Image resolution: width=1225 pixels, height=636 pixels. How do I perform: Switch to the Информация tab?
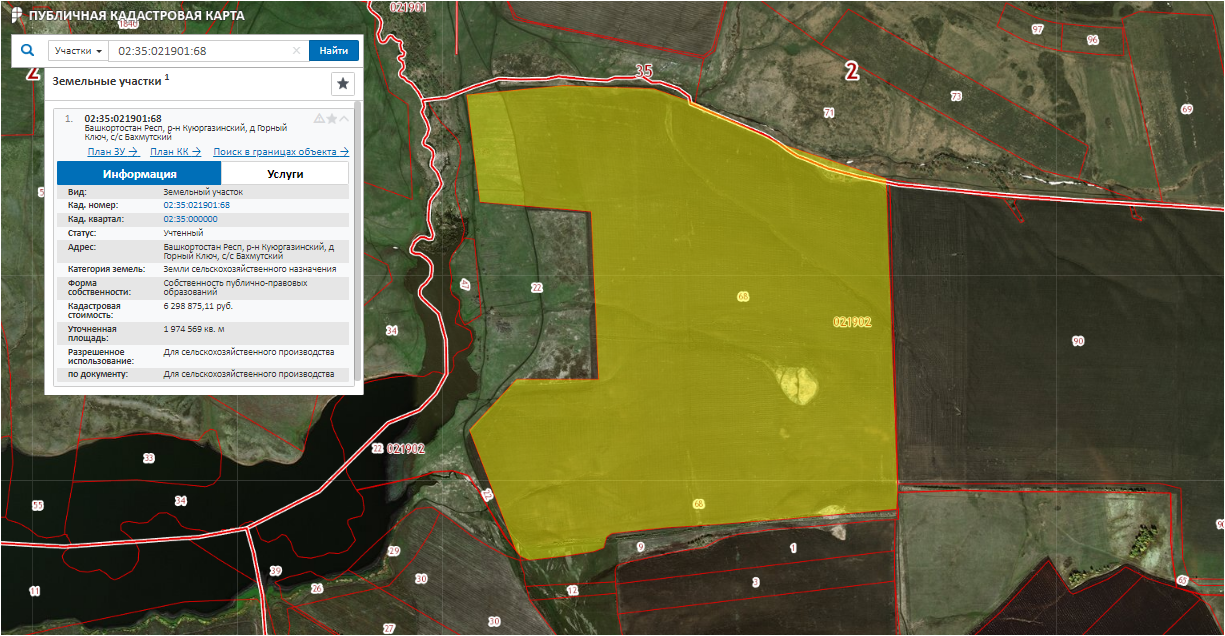click(139, 174)
